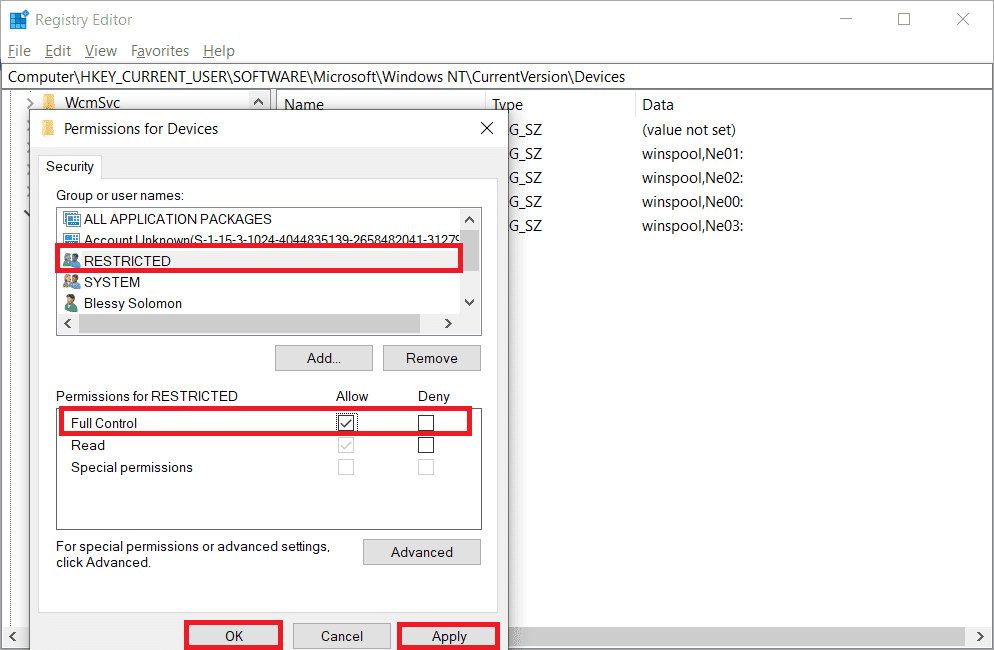Click the Blessy Solomon user icon

click(71, 303)
